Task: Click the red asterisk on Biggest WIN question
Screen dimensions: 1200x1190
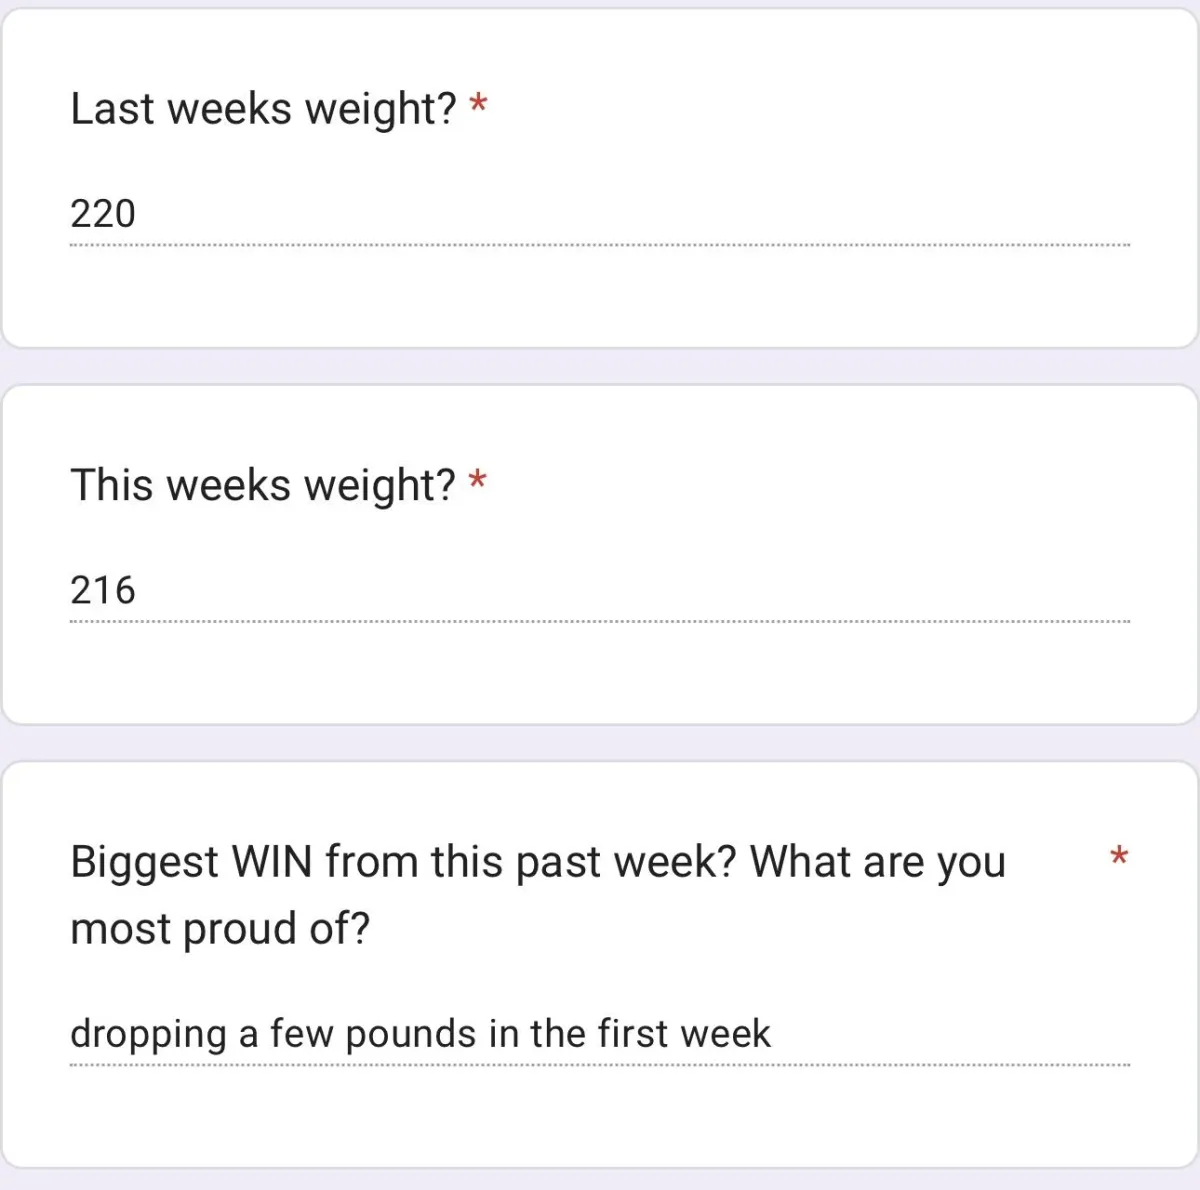Action: click(1119, 857)
